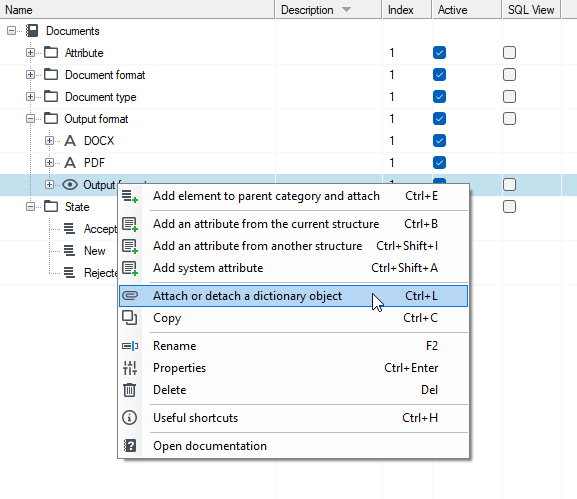Choose Rename from the context menu

point(294,346)
